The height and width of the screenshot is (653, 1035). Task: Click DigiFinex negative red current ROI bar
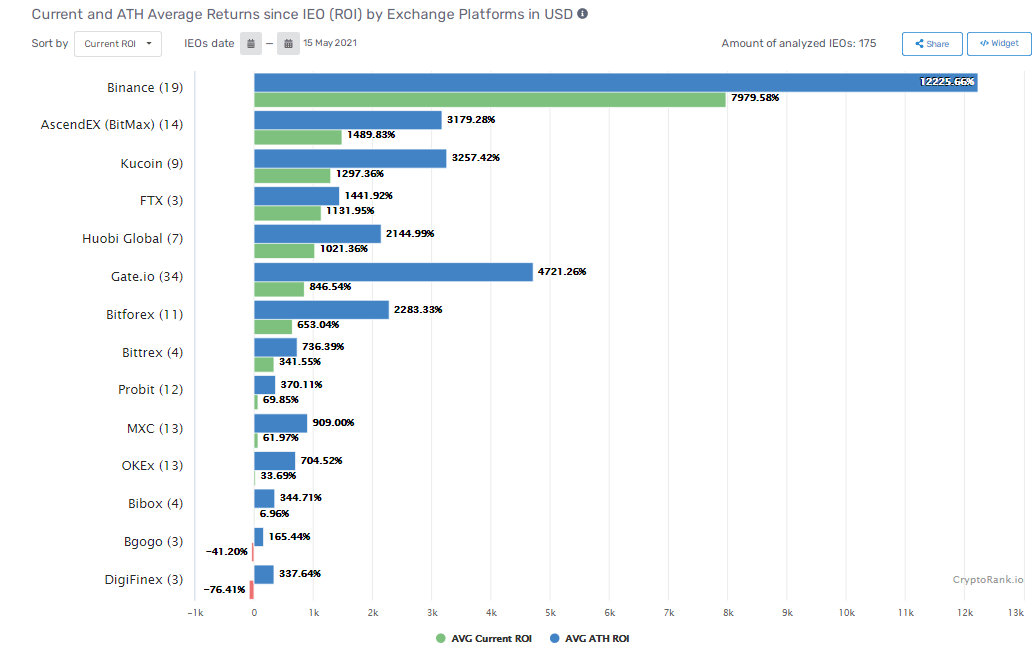[251, 590]
